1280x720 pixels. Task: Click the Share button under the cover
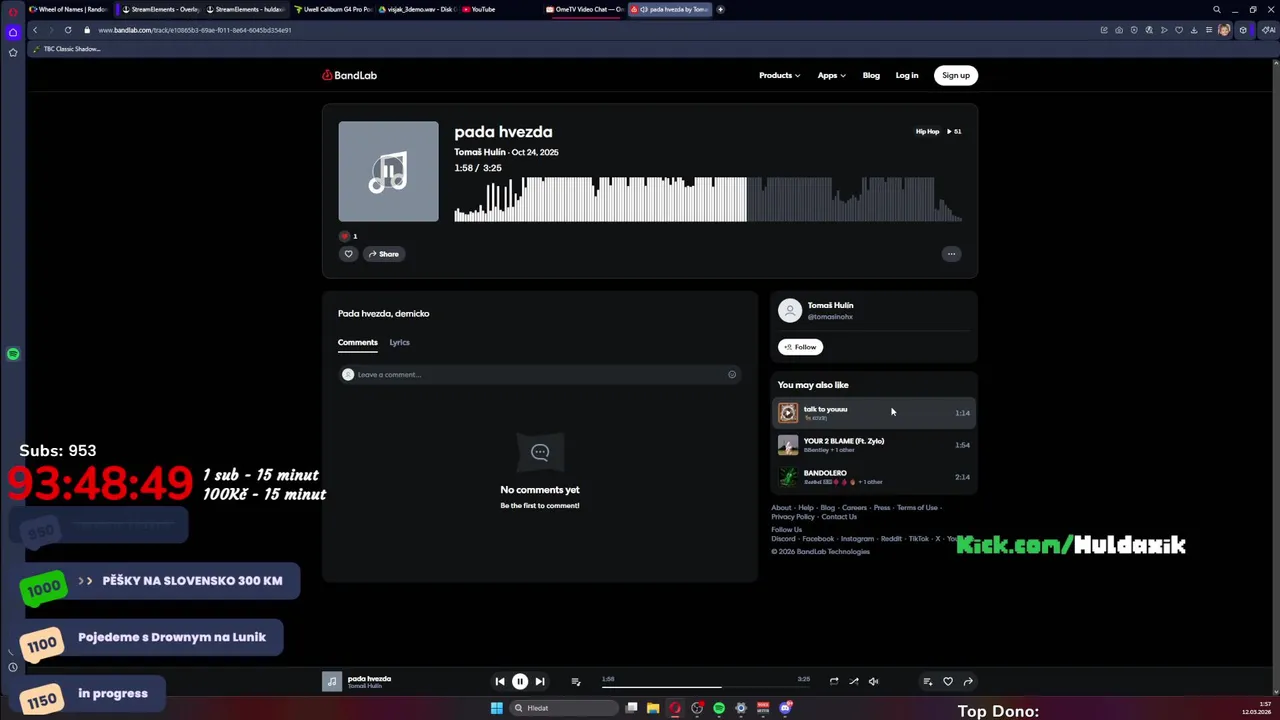pos(384,254)
